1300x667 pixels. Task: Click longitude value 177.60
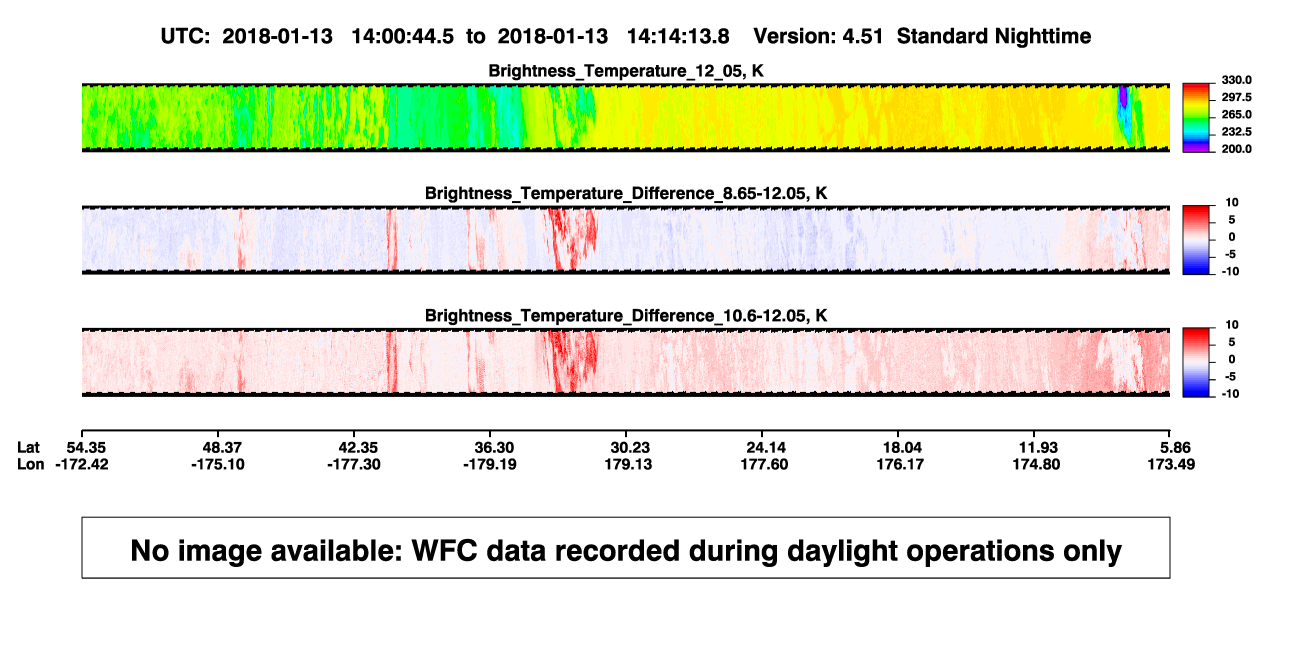pos(766,464)
